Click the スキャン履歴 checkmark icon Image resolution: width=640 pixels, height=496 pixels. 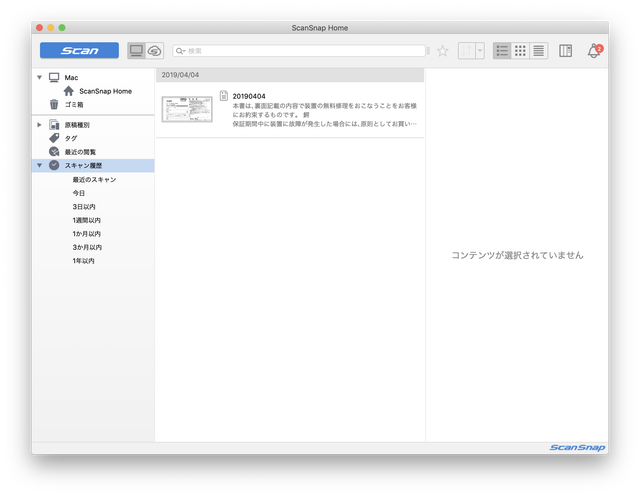pos(54,165)
